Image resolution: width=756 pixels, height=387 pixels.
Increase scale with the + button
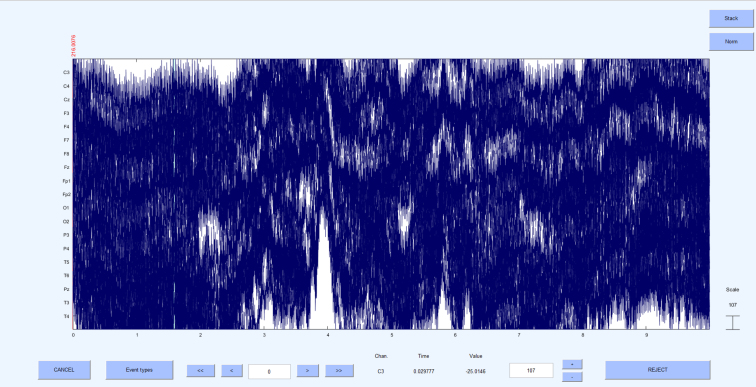coord(572,365)
